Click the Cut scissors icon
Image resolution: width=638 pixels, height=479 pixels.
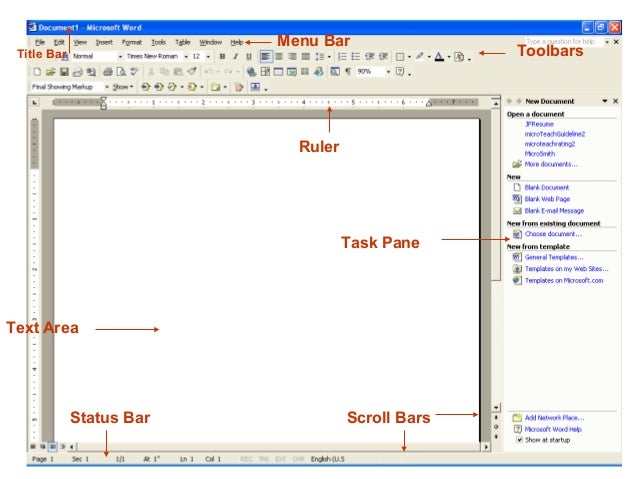pos(151,72)
